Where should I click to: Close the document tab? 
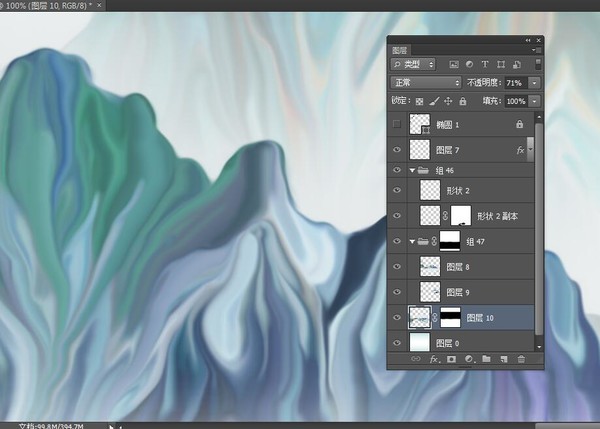tap(99, 5)
